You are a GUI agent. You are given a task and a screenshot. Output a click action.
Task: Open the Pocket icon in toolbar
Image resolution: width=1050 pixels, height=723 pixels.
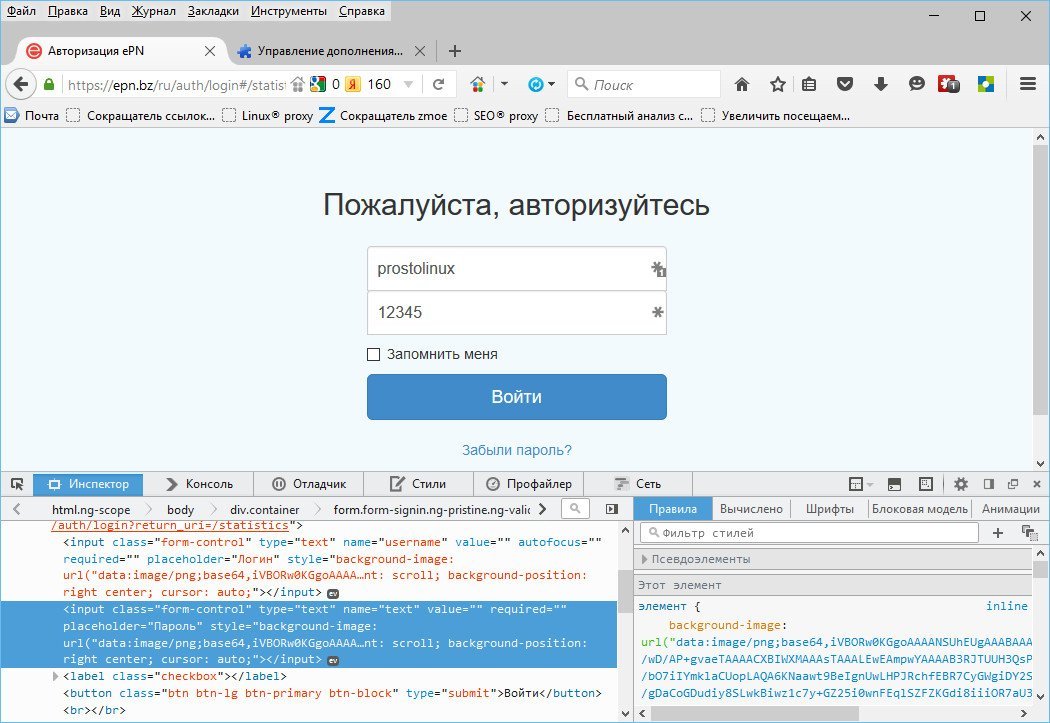[x=845, y=85]
